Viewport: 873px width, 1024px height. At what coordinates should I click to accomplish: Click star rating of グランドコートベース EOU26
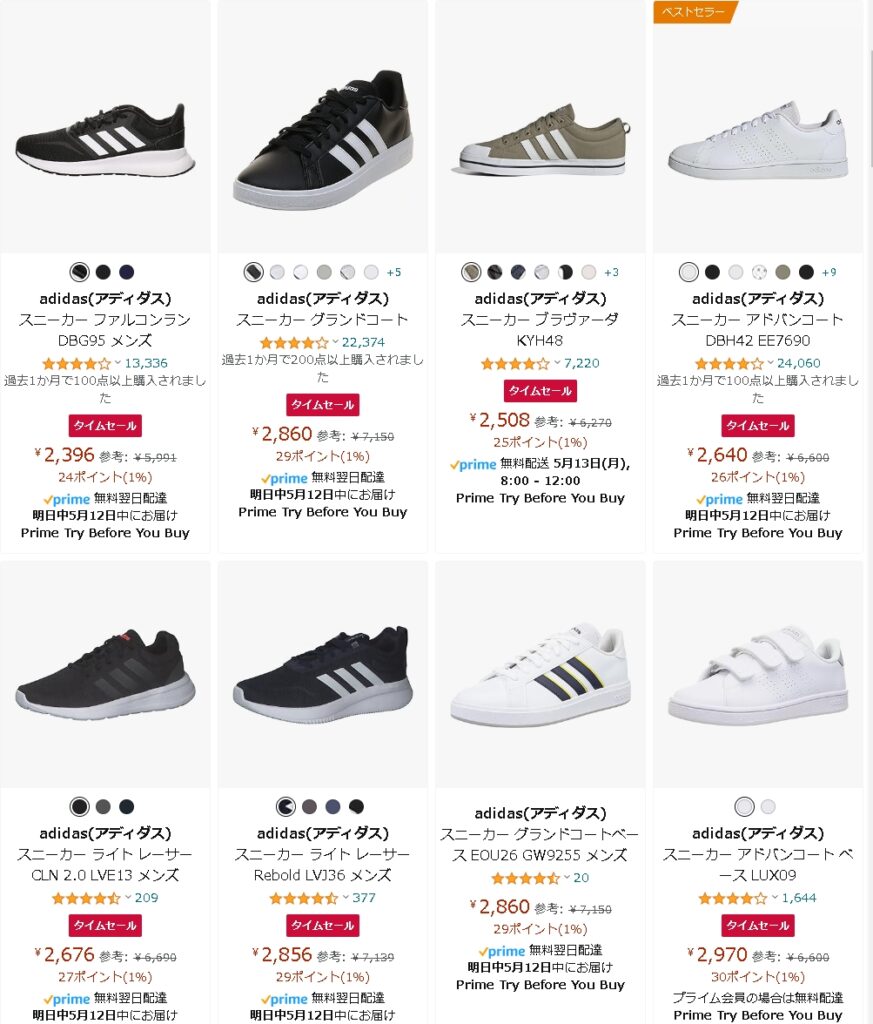click(525, 878)
